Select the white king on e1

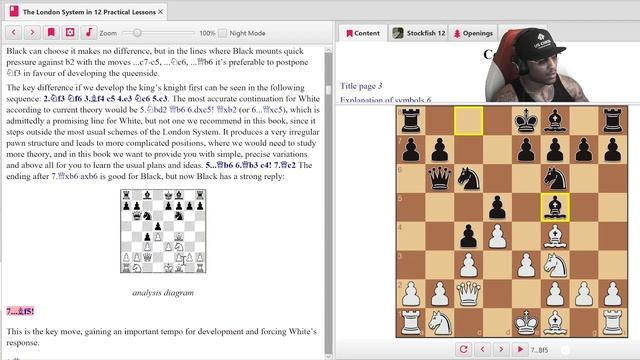coord(526,323)
